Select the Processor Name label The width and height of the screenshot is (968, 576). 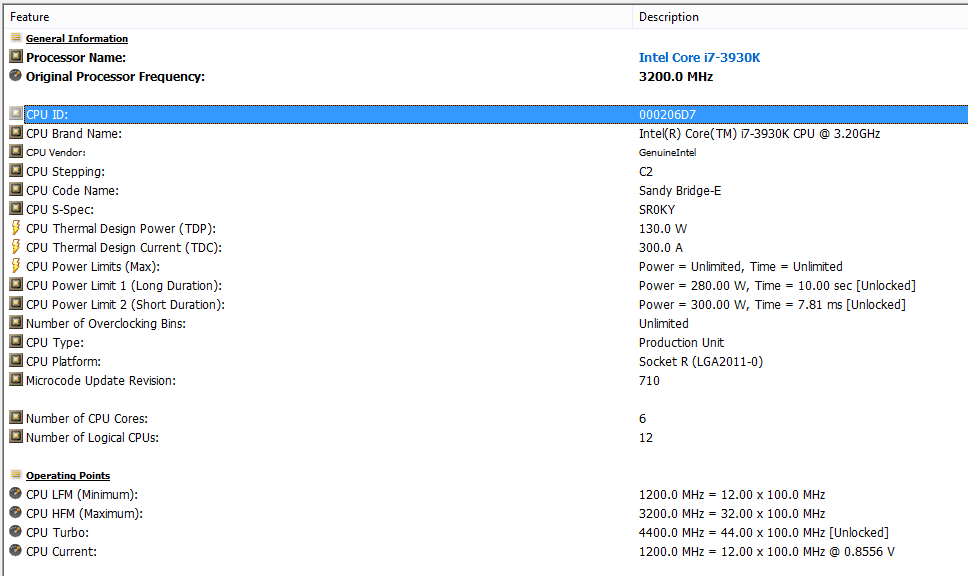[x=76, y=57]
